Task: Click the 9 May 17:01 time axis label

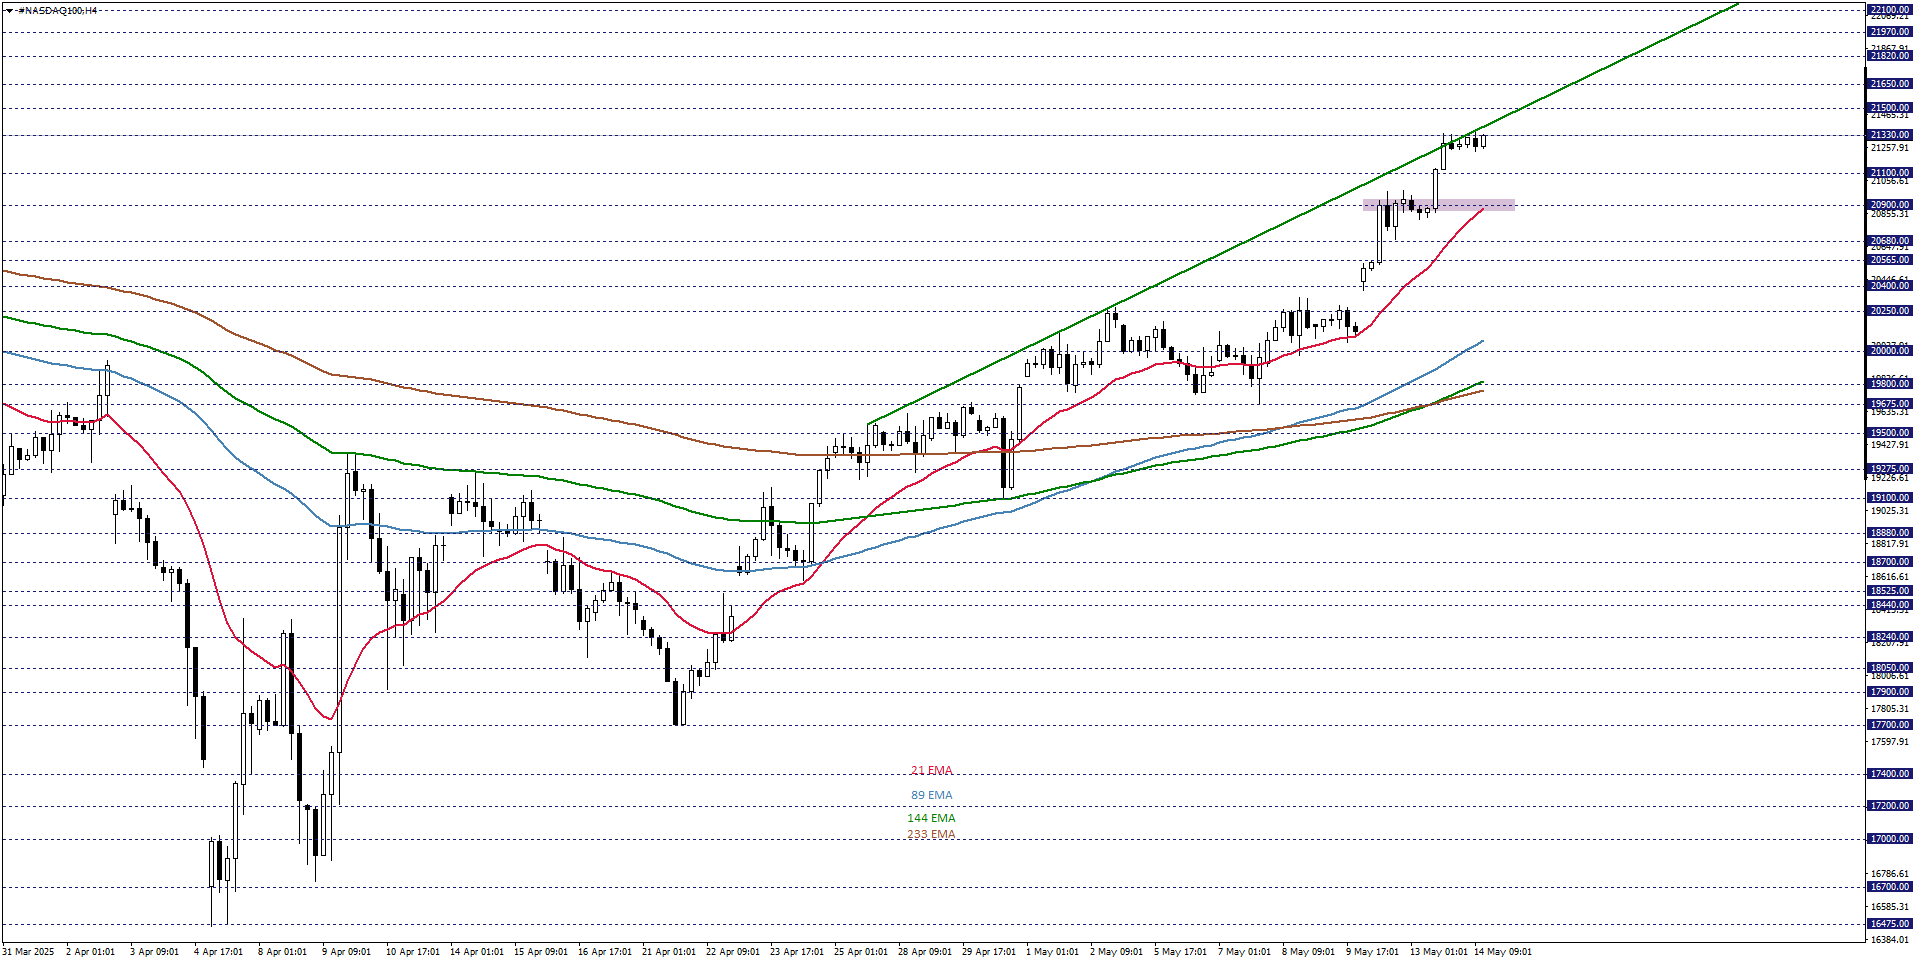Action: point(1372,952)
